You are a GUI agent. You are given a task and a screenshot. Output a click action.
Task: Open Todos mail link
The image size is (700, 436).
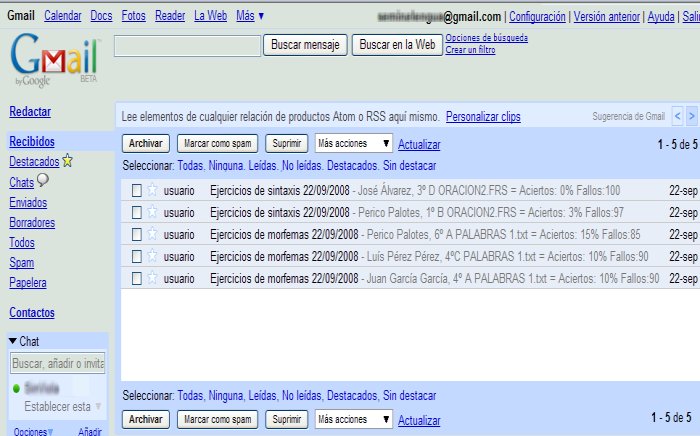click(22, 243)
